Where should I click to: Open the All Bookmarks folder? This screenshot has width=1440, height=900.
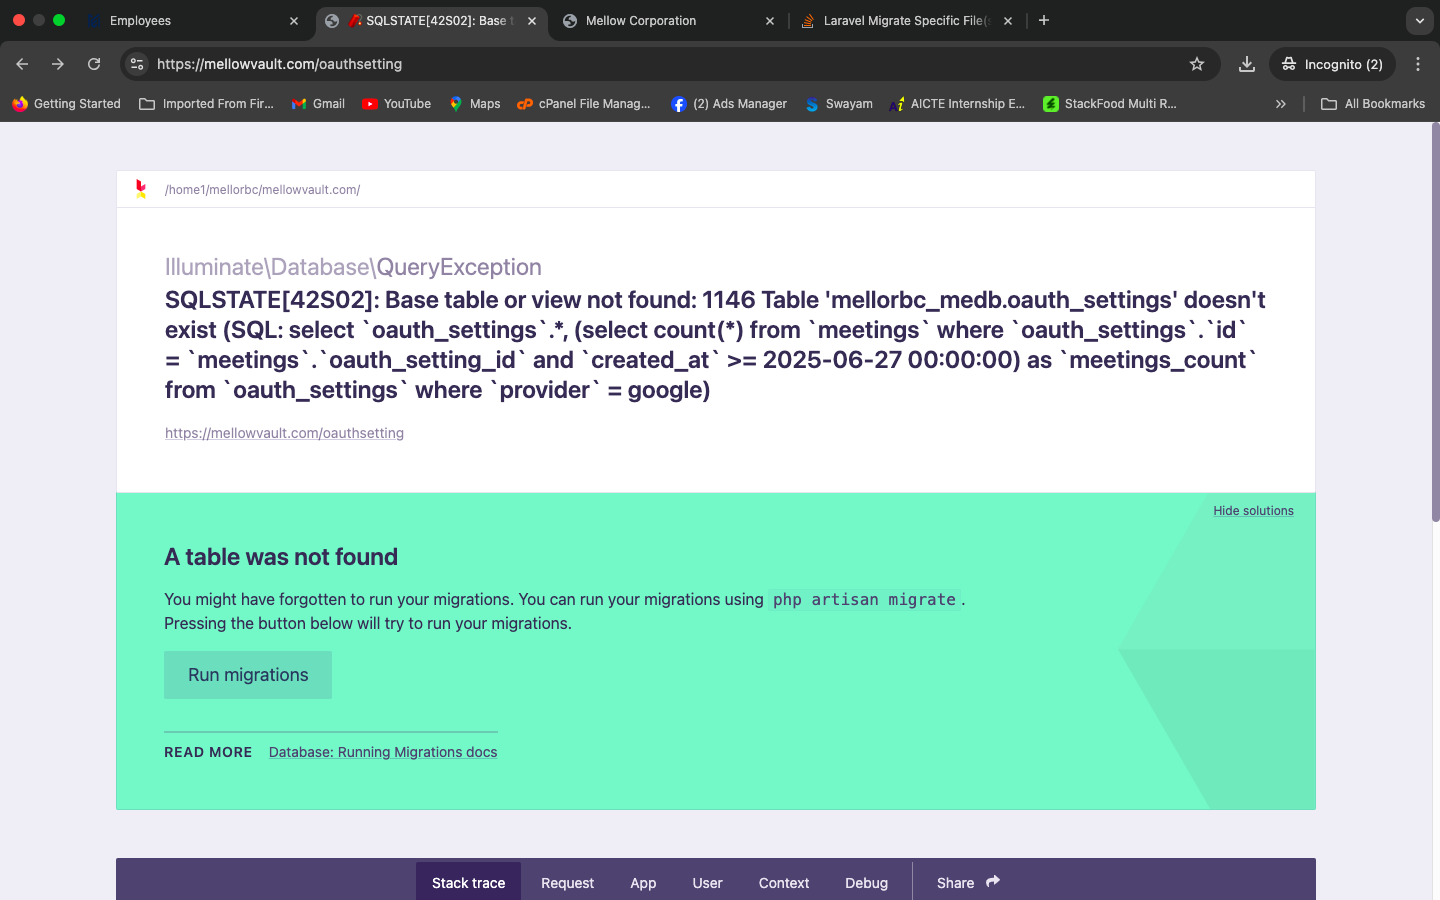coord(1373,104)
